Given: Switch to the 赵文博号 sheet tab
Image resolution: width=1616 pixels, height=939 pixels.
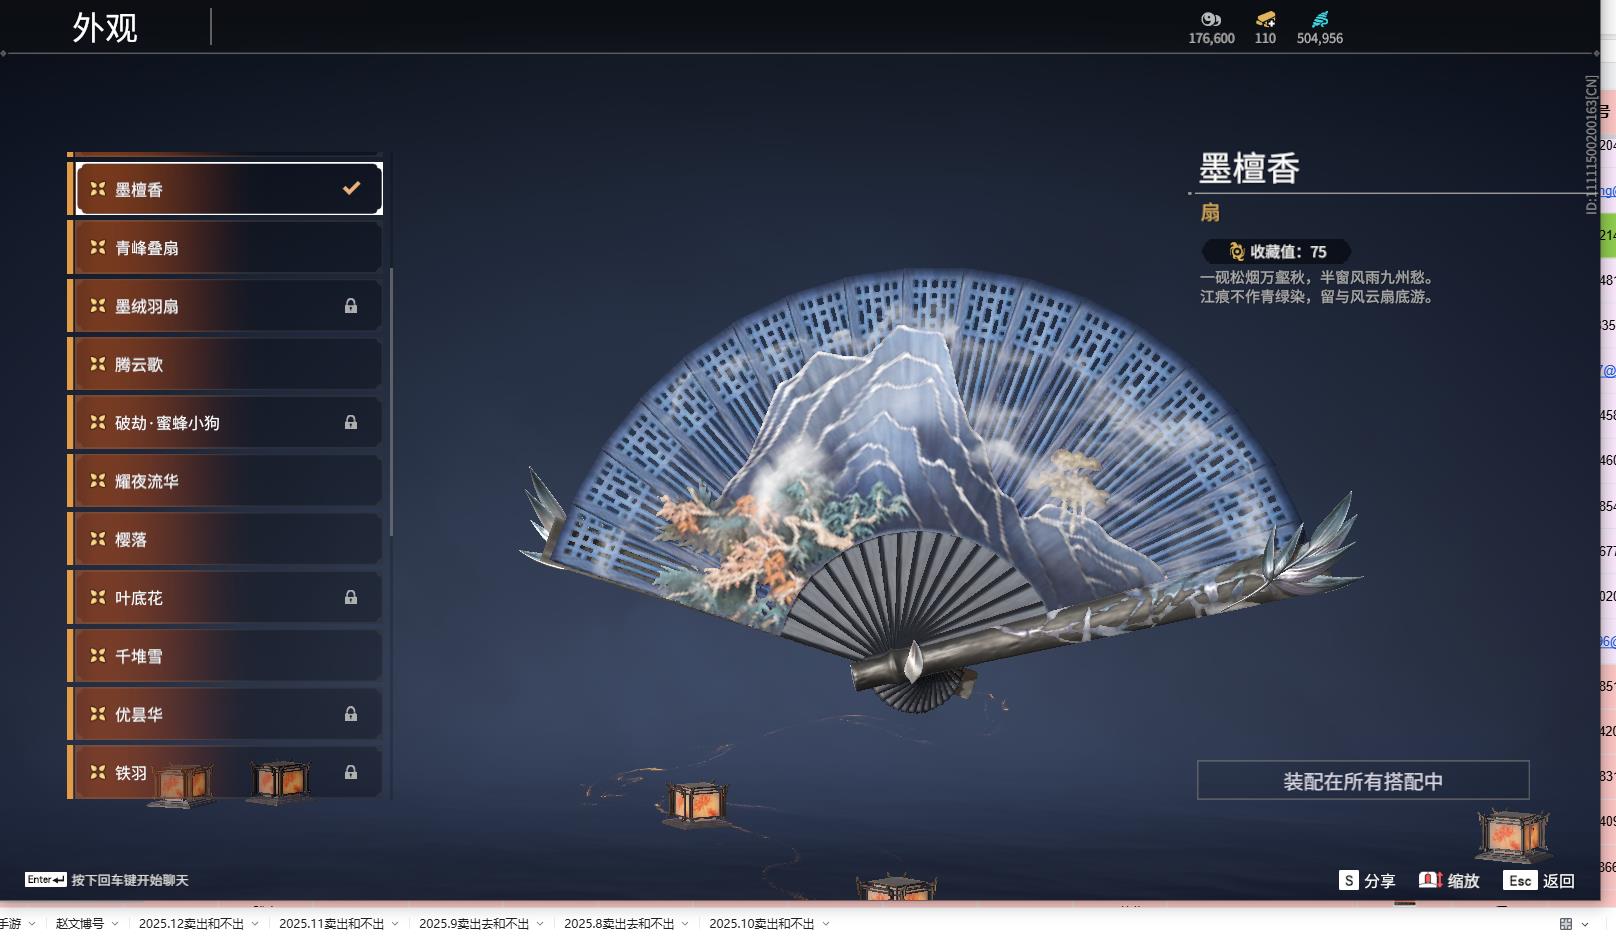Looking at the screenshot, I should click(80, 924).
